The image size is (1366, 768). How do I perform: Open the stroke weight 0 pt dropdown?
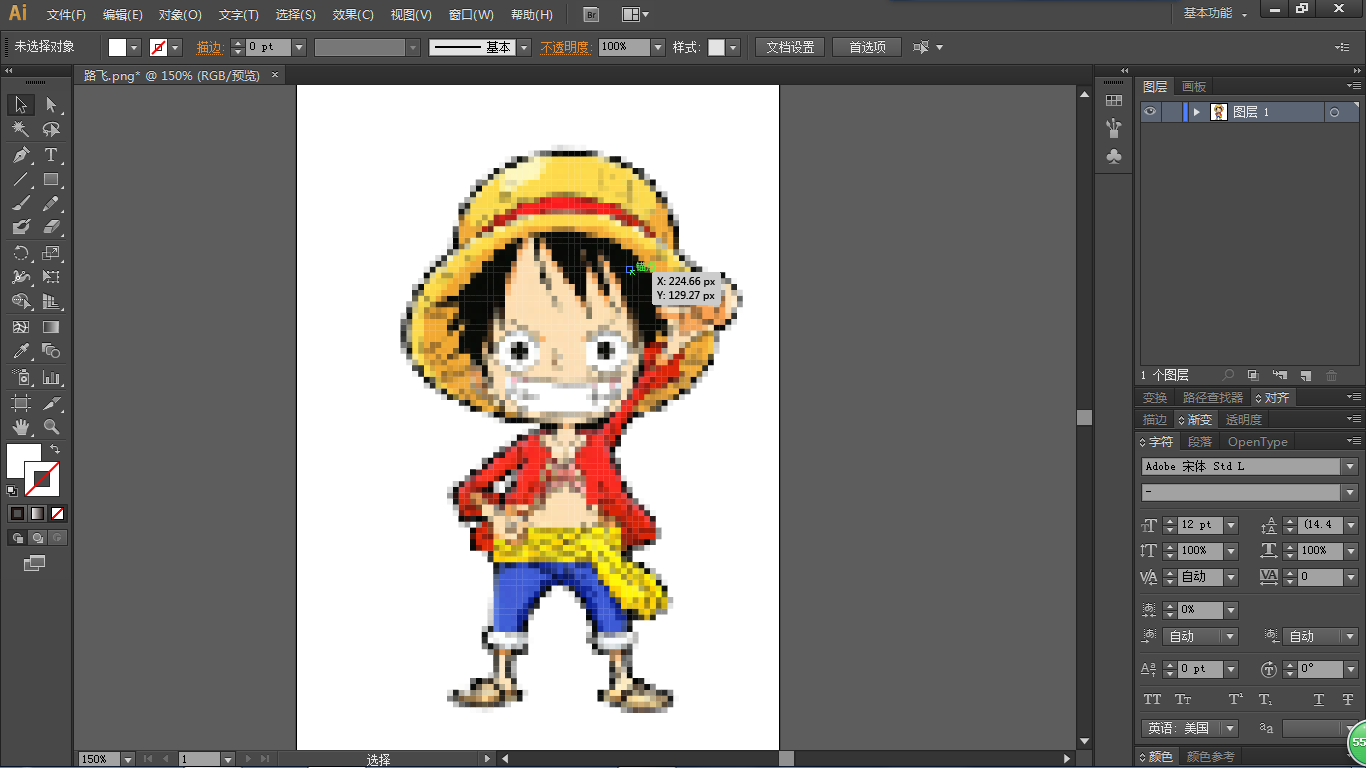pyautogui.click(x=298, y=47)
